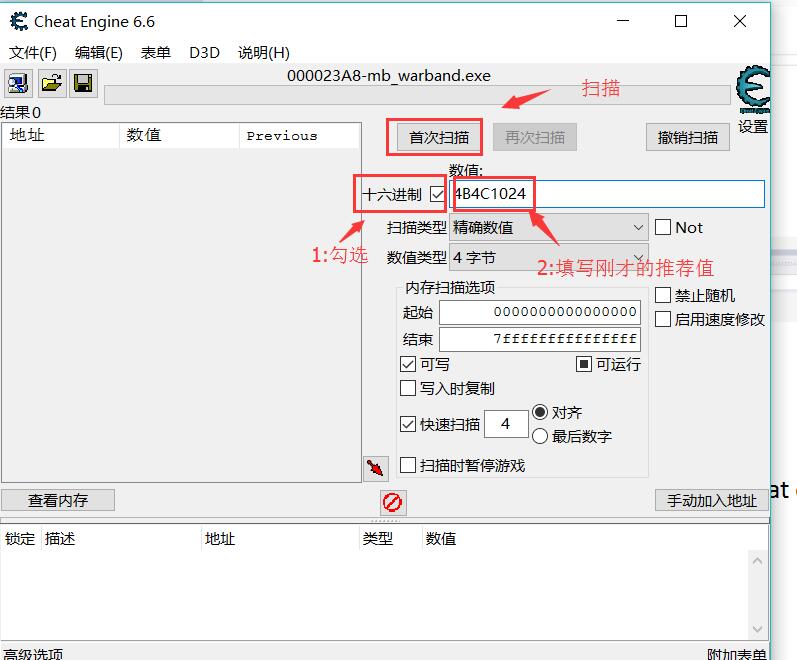
Task: Select the 对齐 radio button
Action: 540,412
